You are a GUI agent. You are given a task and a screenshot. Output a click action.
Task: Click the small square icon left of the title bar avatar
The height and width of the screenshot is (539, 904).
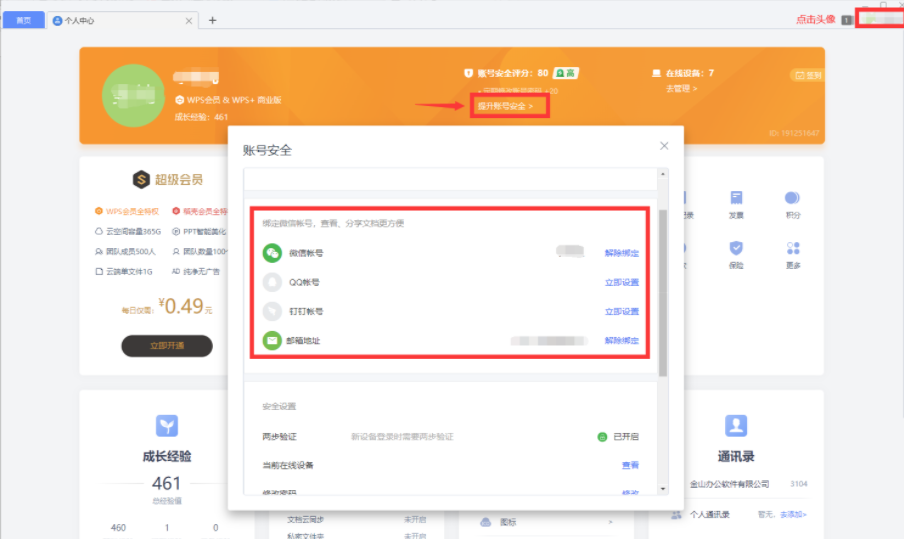pos(846,20)
